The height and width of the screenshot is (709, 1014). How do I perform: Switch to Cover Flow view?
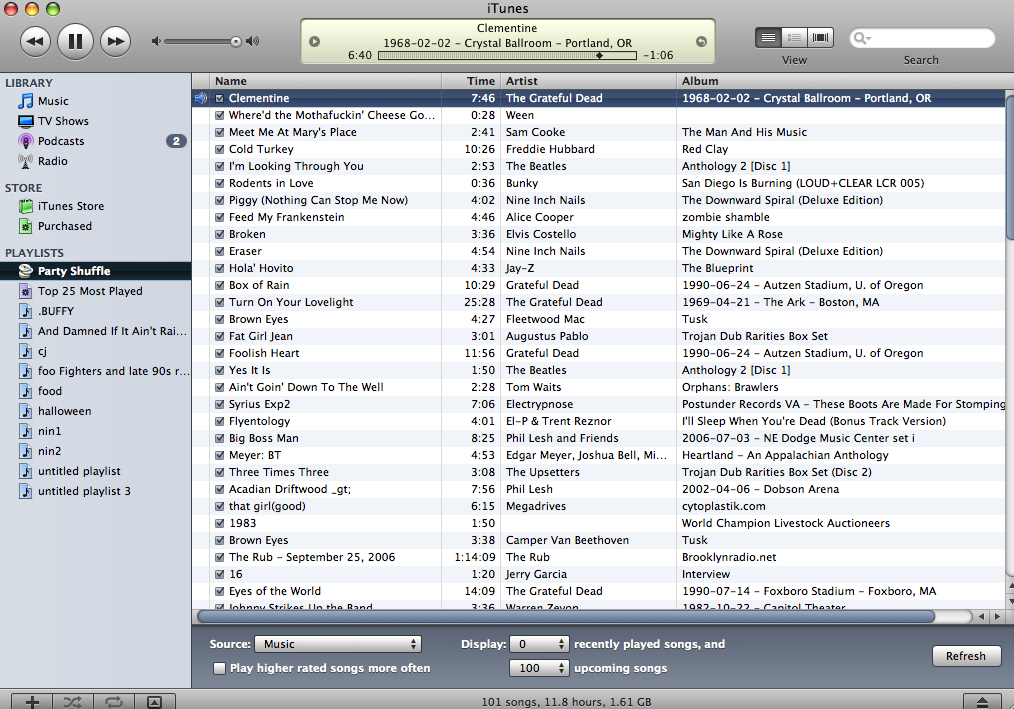coord(821,38)
